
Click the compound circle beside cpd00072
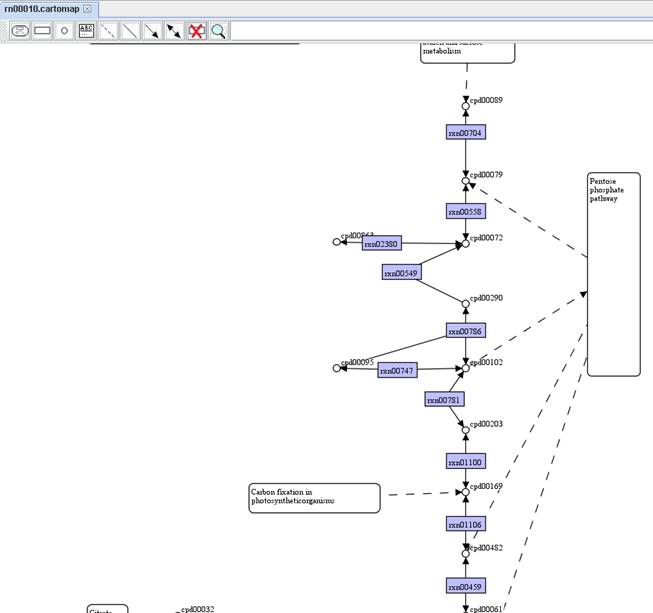466,244
